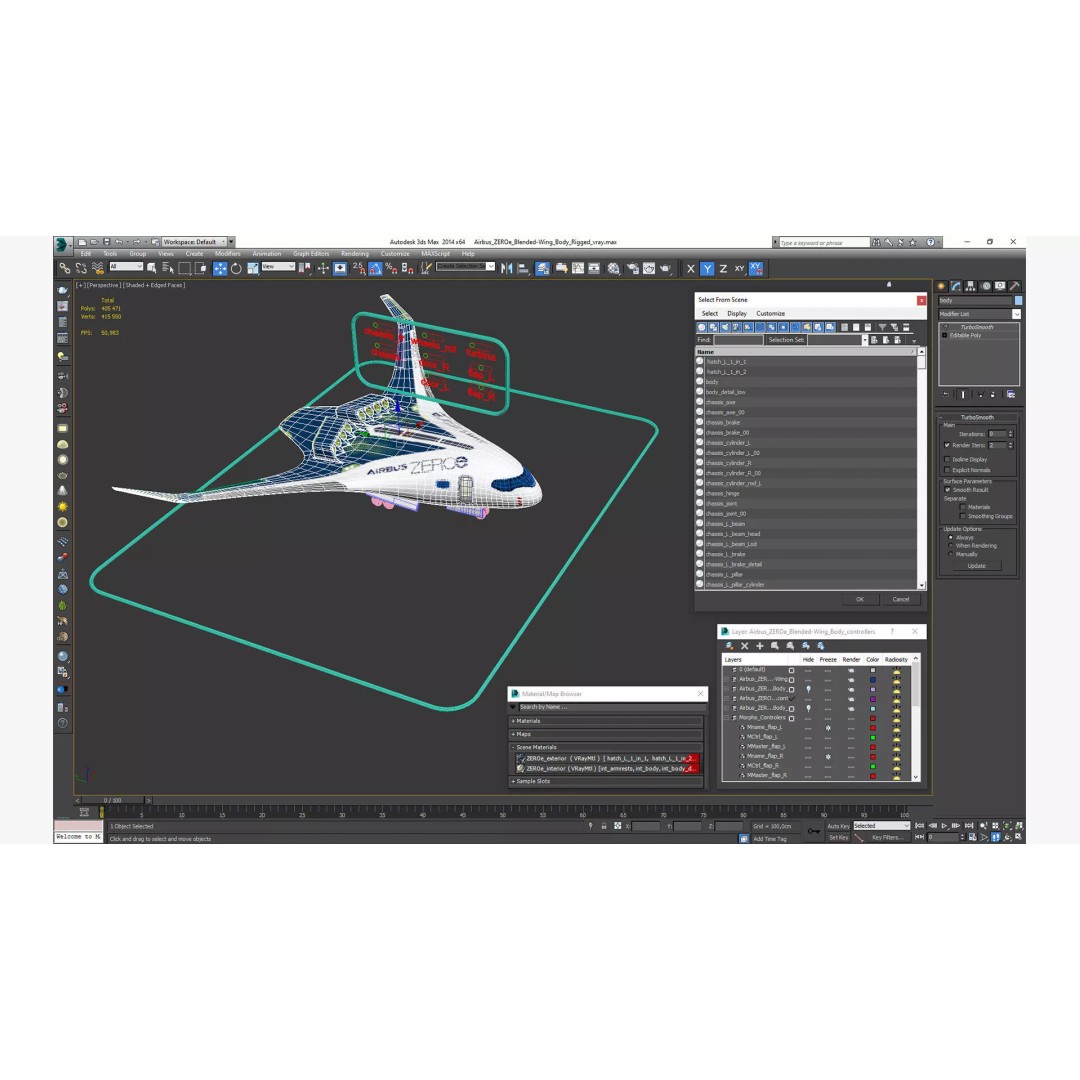
Task: Open the Material Editor from toolbar
Action: coord(613,269)
